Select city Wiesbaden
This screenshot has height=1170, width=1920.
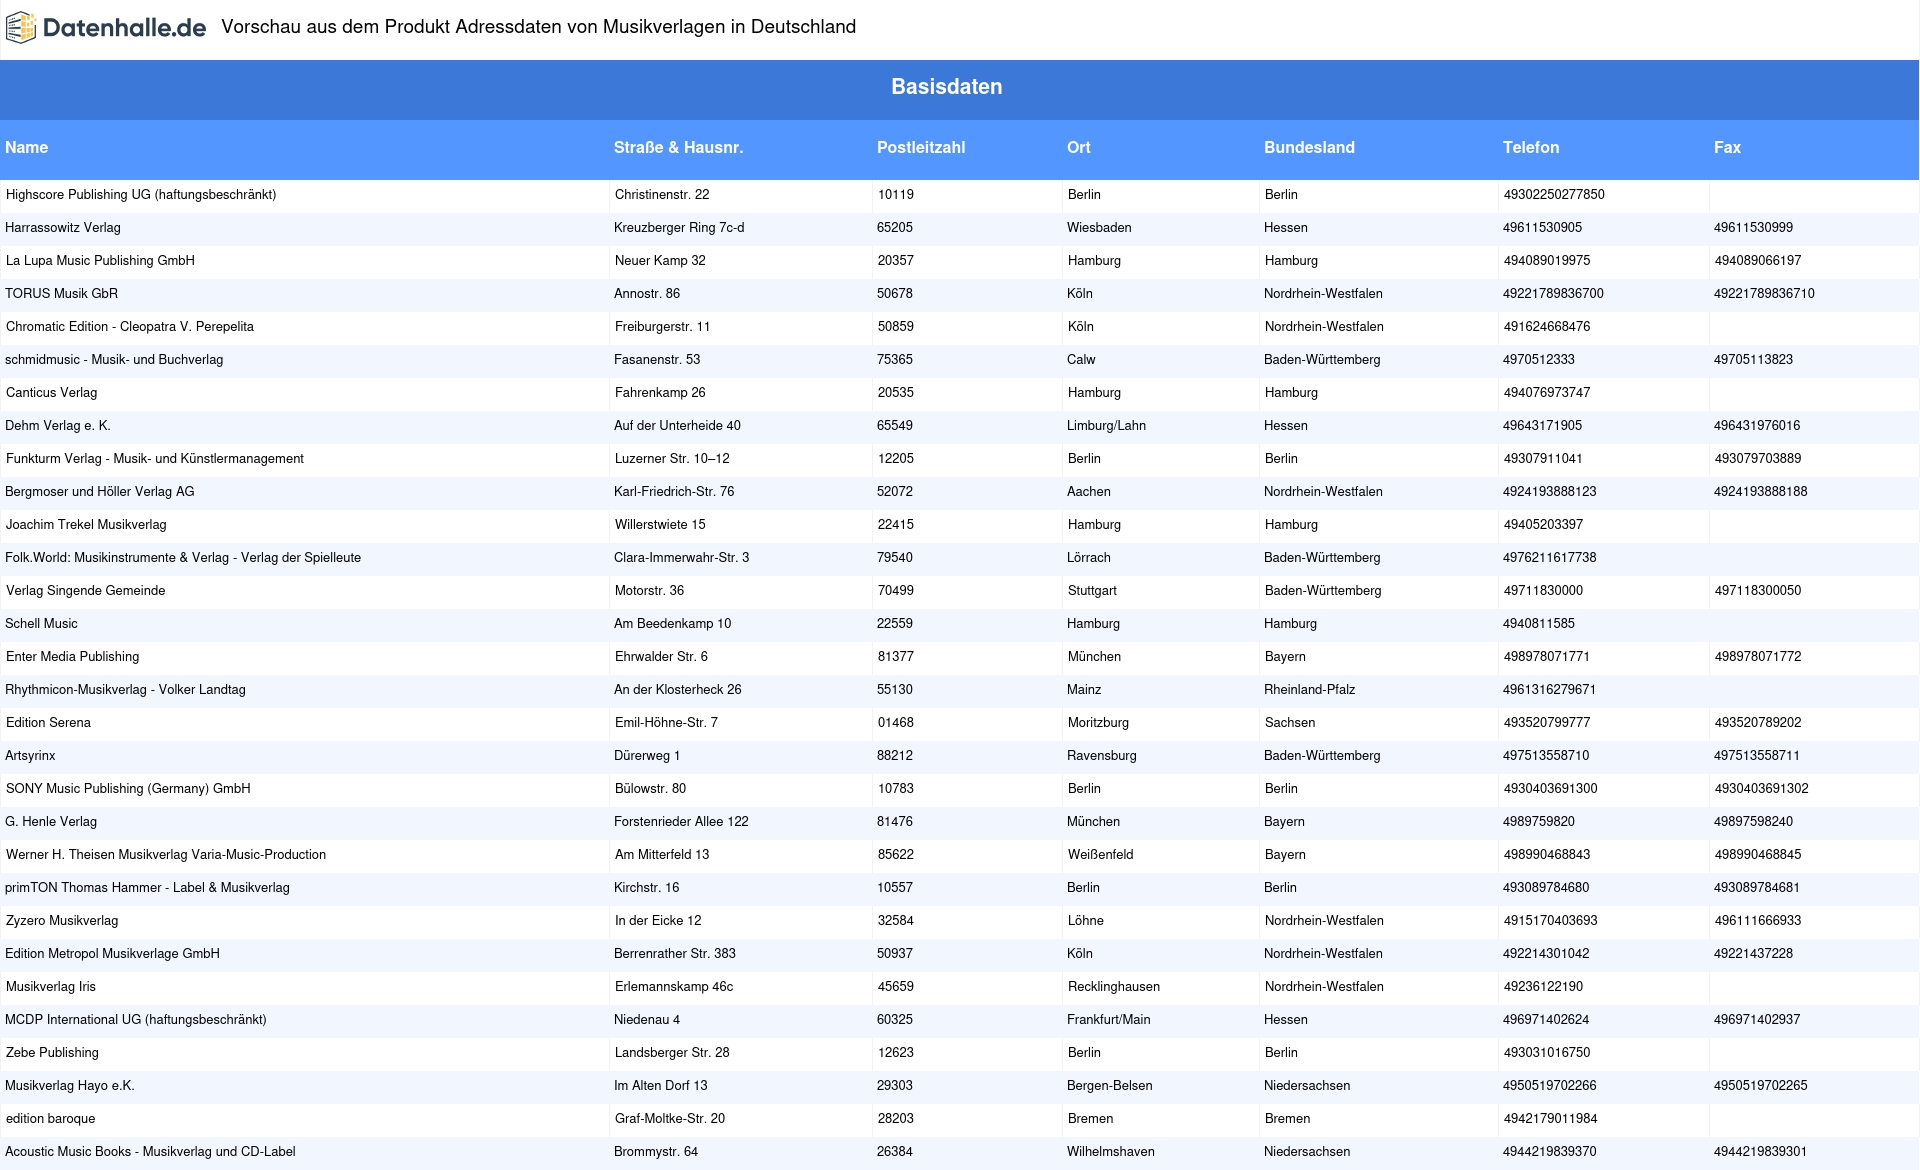pyautogui.click(x=1099, y=228)
